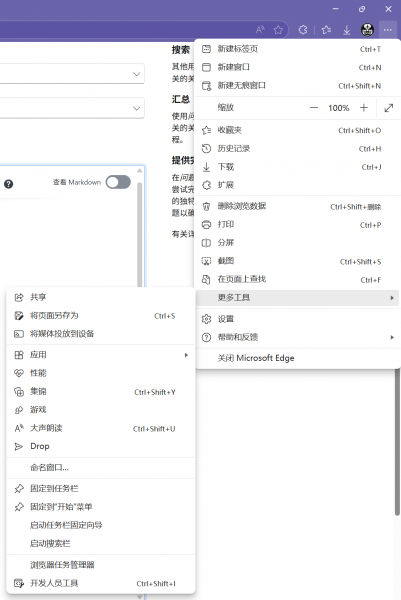The width and height of the screenshot is (401, 600).
Task: Open 设置 settings entry
Action: pyautogui.click(x=295, y=319)
